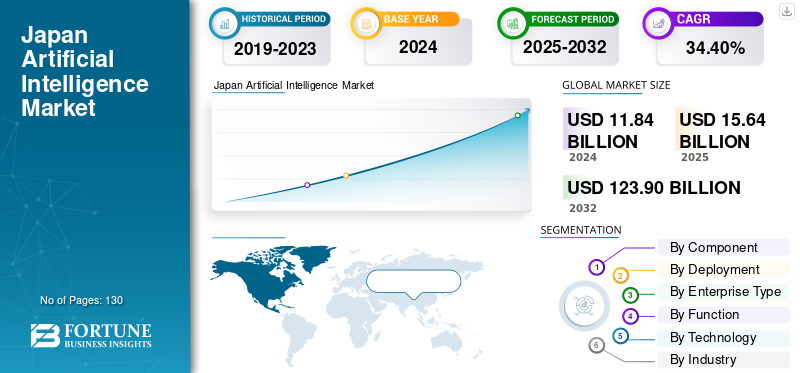Click the download icon in top-right corner
The width and height of the screenshot is (800, 373).
pos(786,11)
